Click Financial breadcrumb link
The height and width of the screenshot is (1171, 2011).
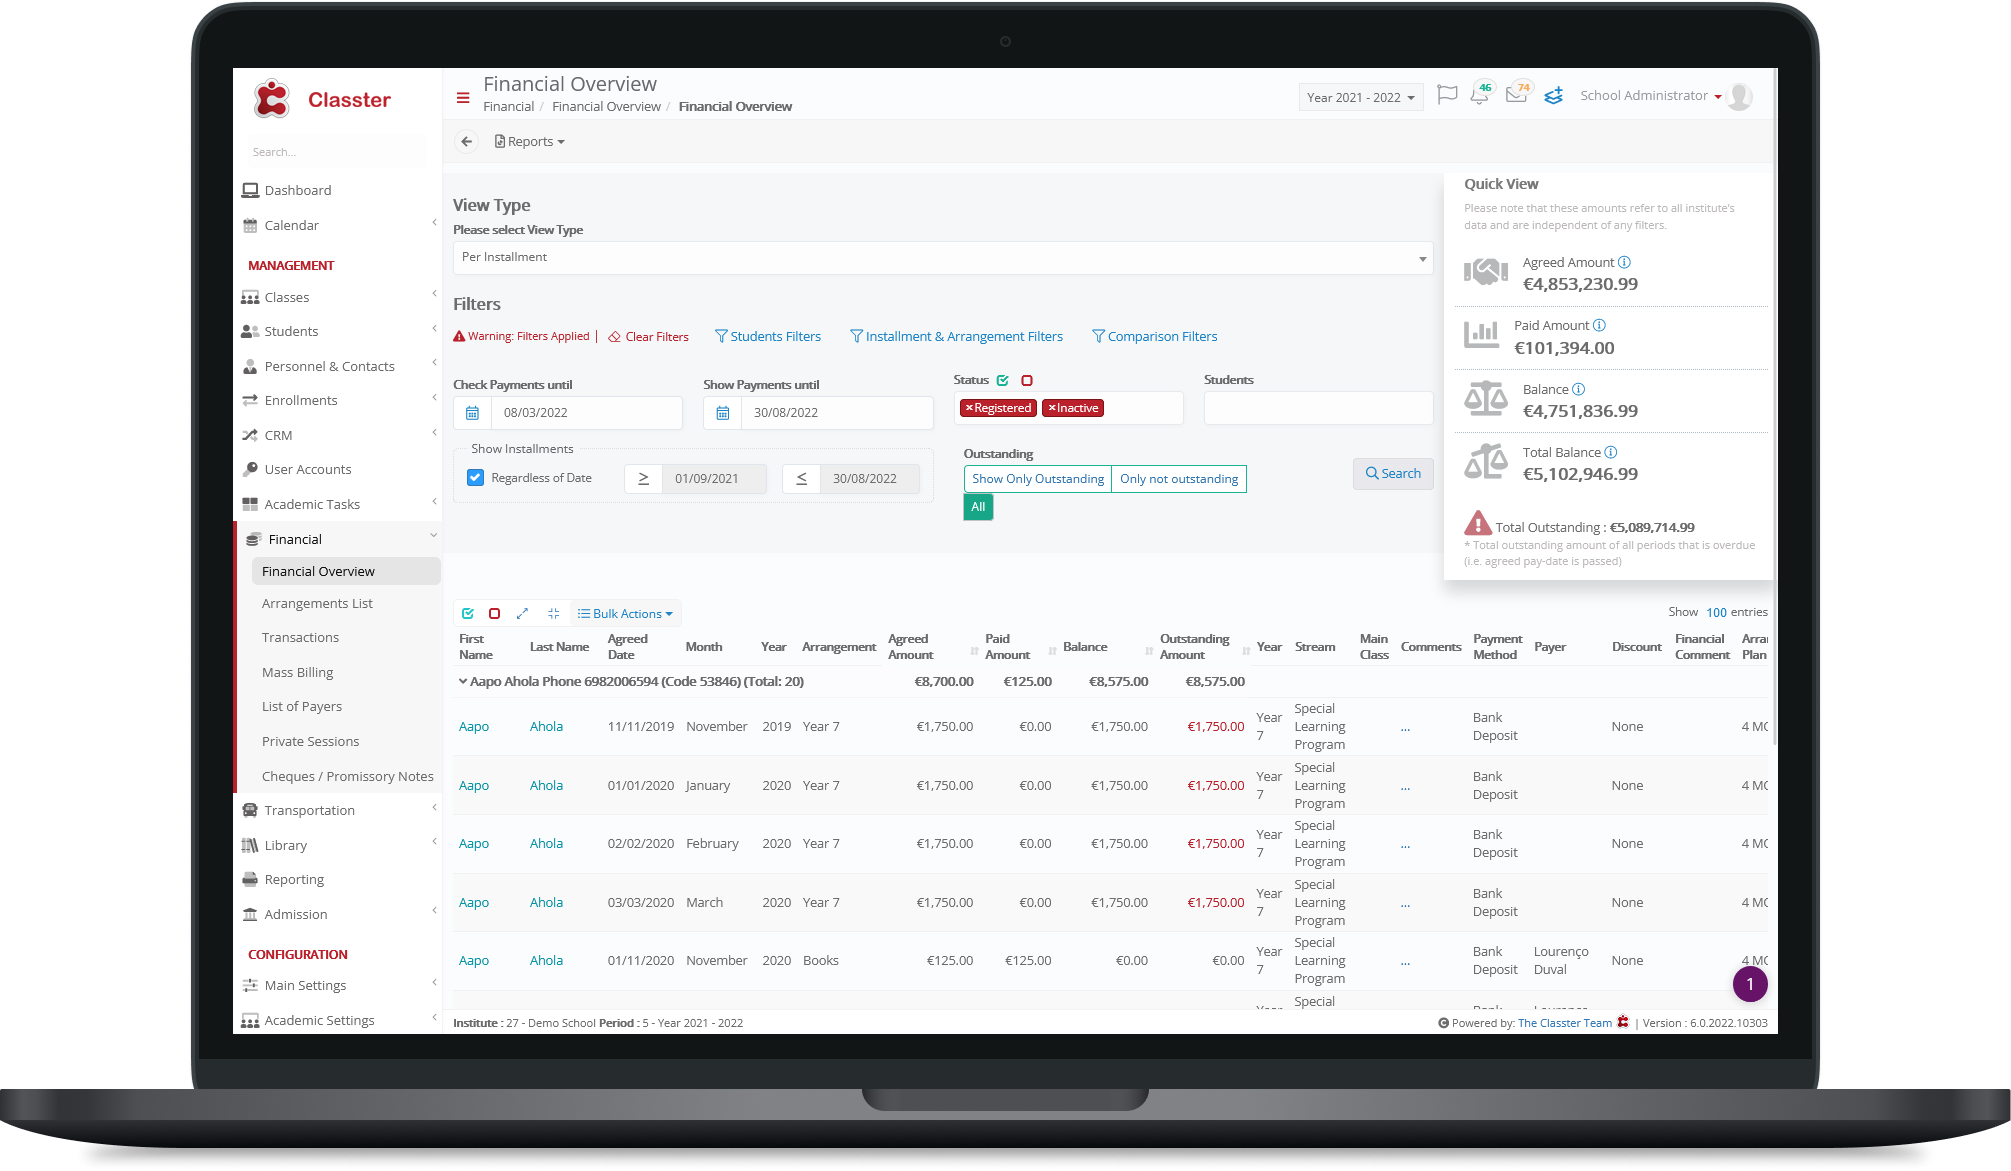(508, 107)
